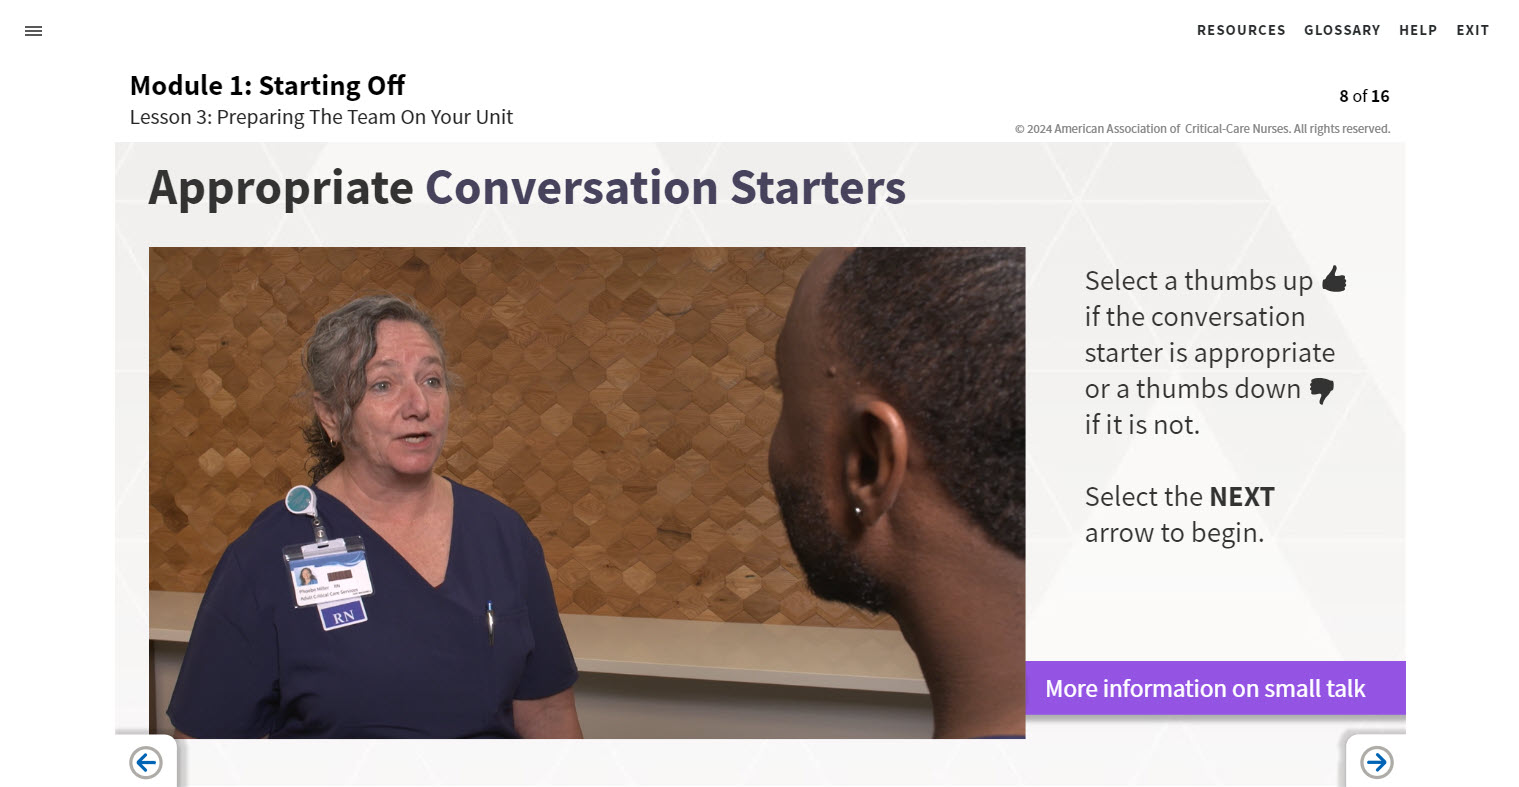The image size is (1519, 787).
Task: Open the Resources menu
Action: pyautogui.click(x=1241, y=30)
